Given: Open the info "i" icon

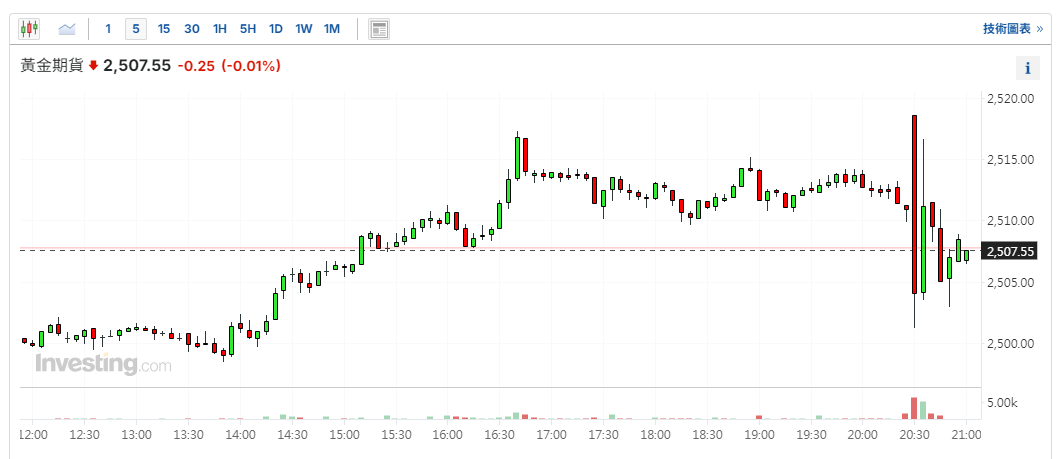Looking at the screenshot, I should [x=1026, y=68].
